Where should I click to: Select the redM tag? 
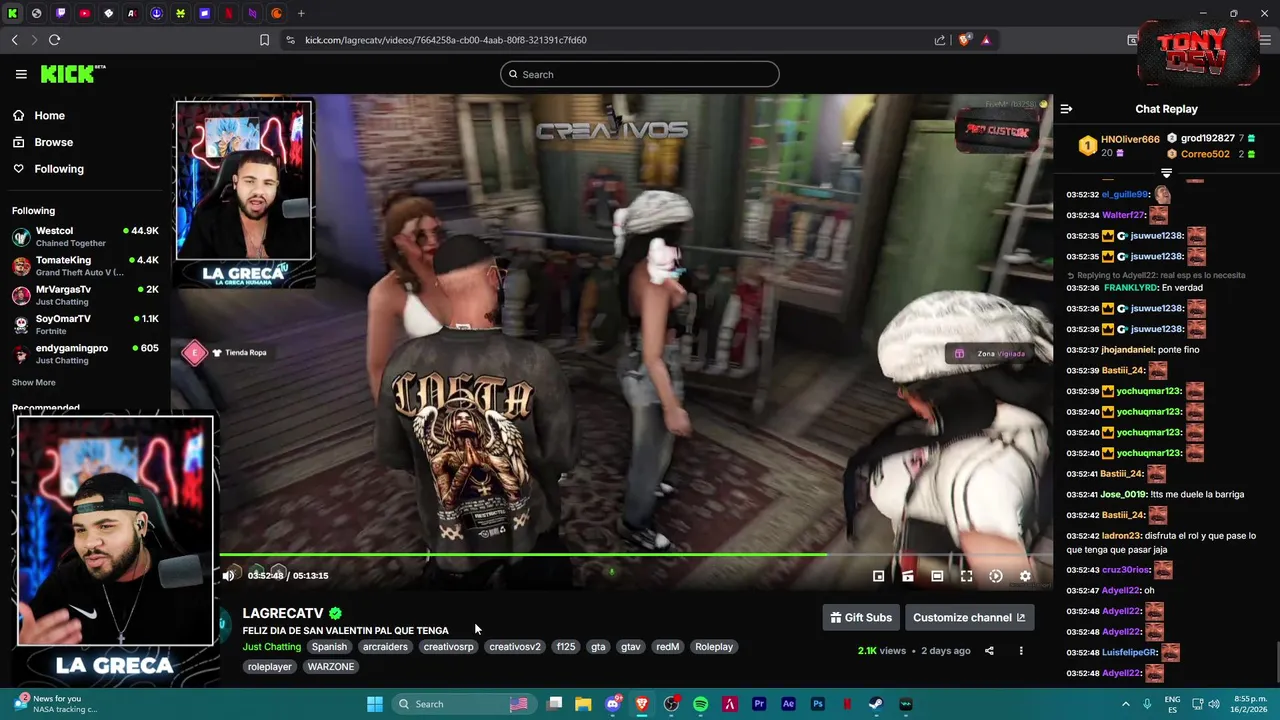pos(667,647)
